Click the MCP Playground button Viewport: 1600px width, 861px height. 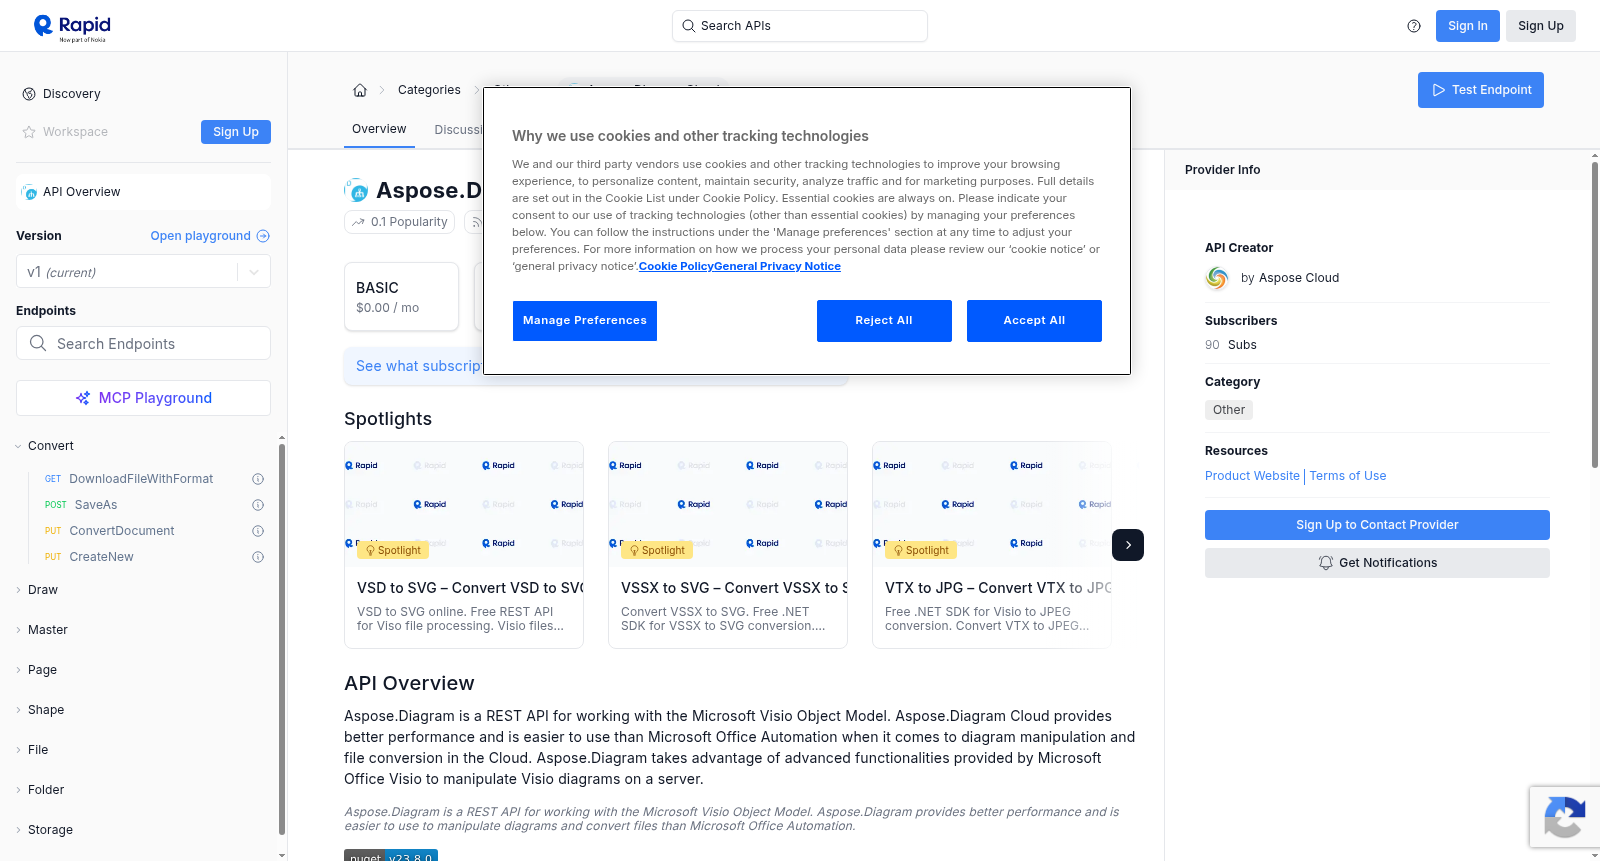click(x=143, y=398)
